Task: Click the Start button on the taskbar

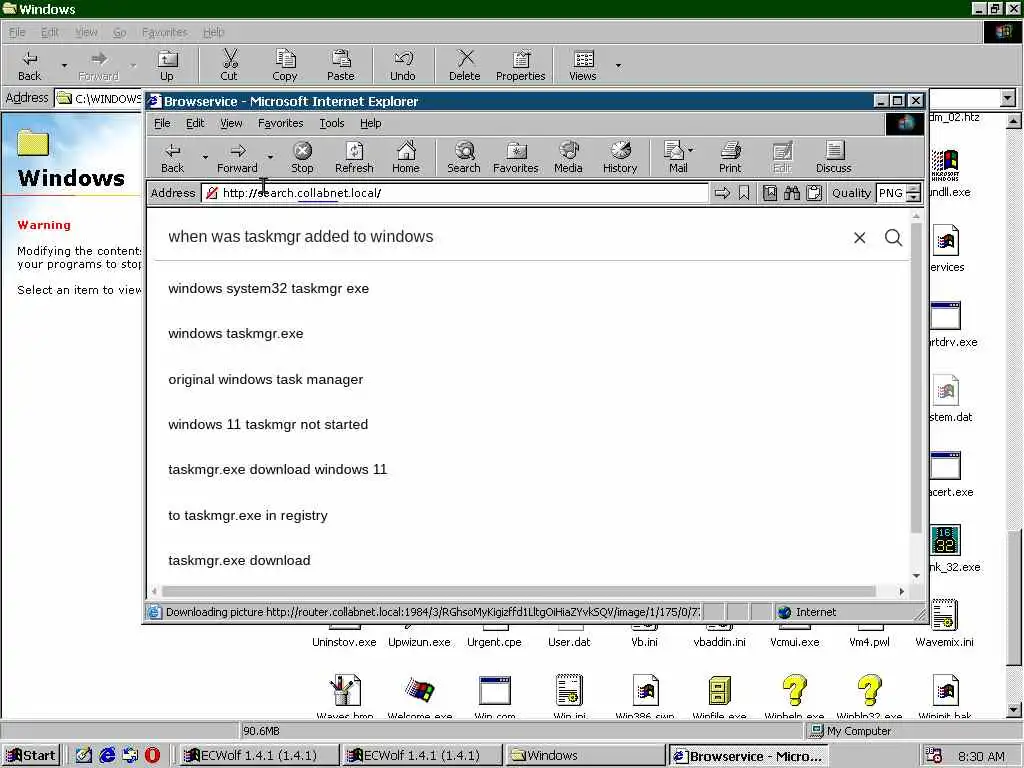Action: 31,755
